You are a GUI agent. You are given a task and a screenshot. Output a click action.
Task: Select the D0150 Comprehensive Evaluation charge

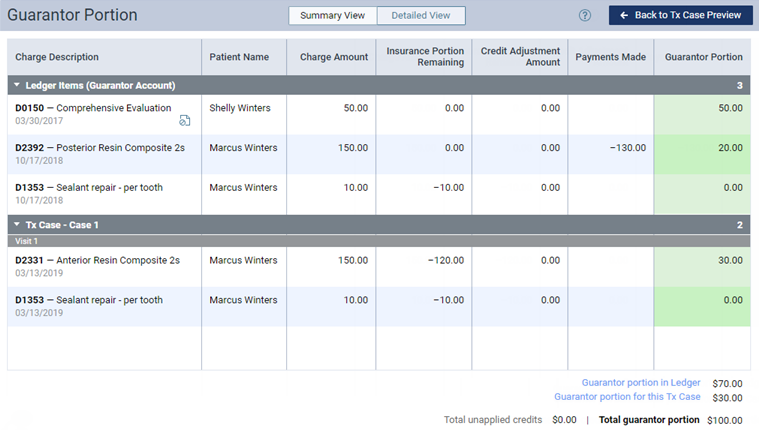(x=93, y=108)
